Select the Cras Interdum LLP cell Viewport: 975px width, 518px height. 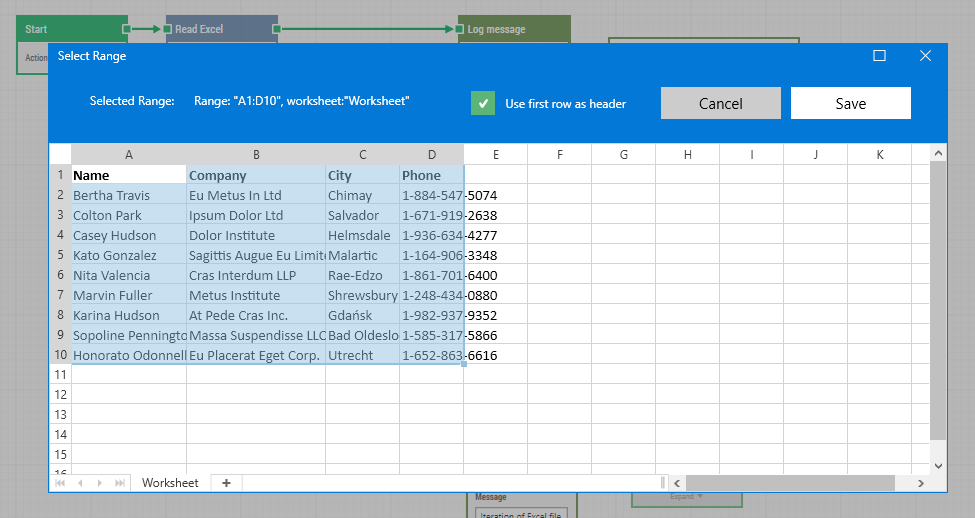[256, 275]
